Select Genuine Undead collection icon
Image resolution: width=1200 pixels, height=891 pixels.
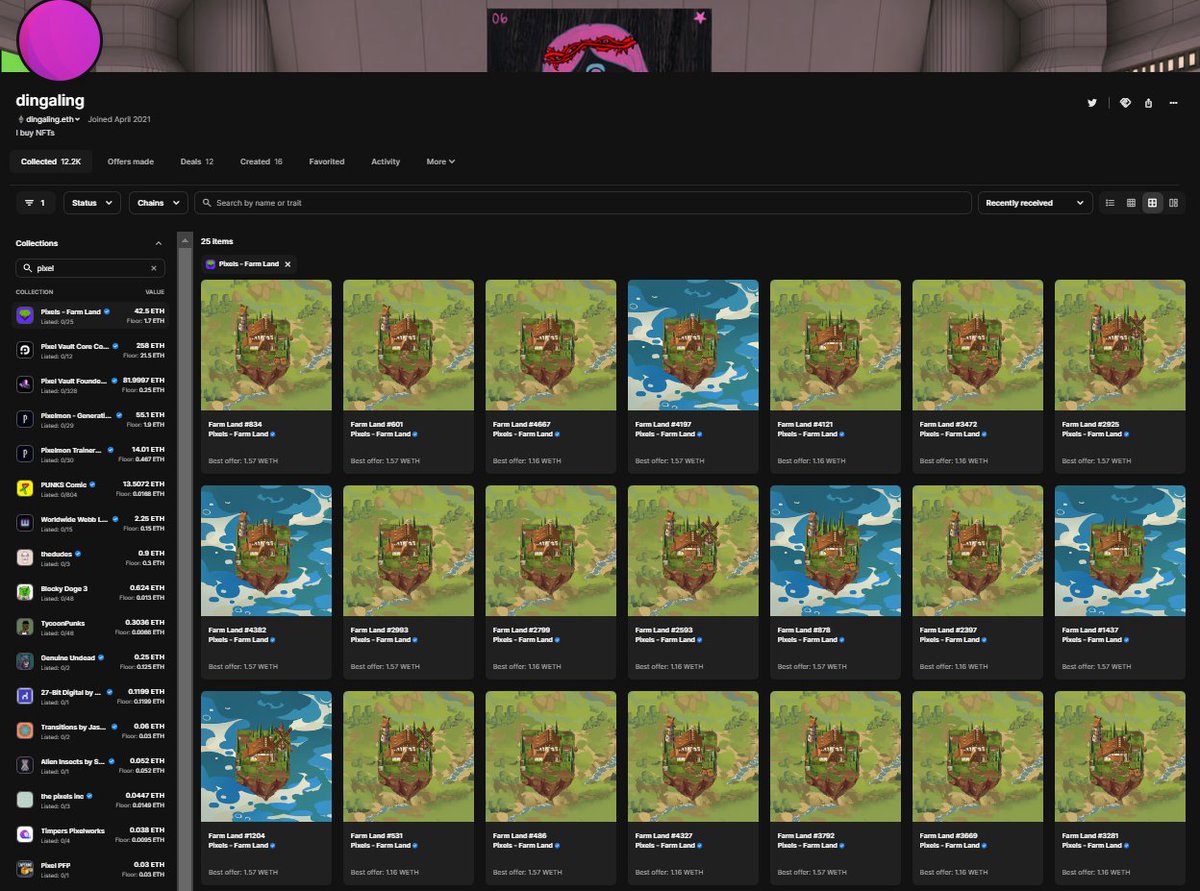coord(25,661)
